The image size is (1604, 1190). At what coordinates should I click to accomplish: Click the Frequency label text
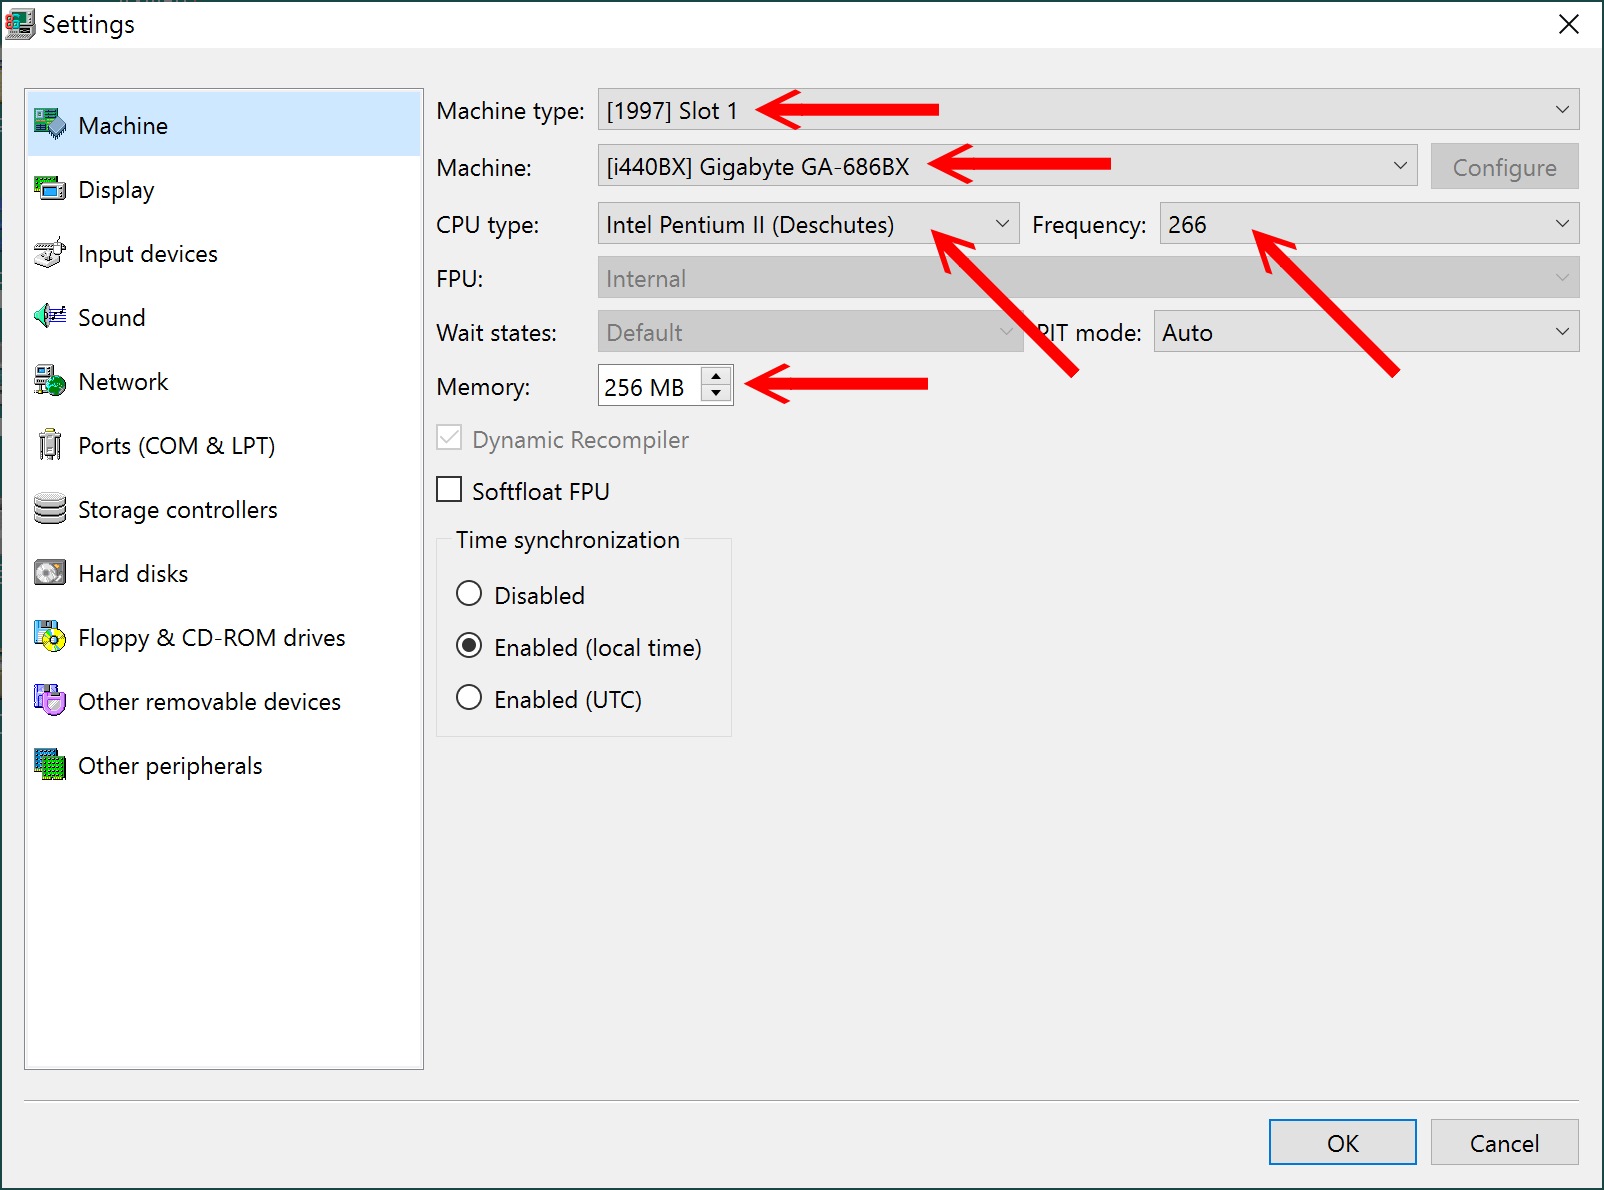pos(1089,225)
